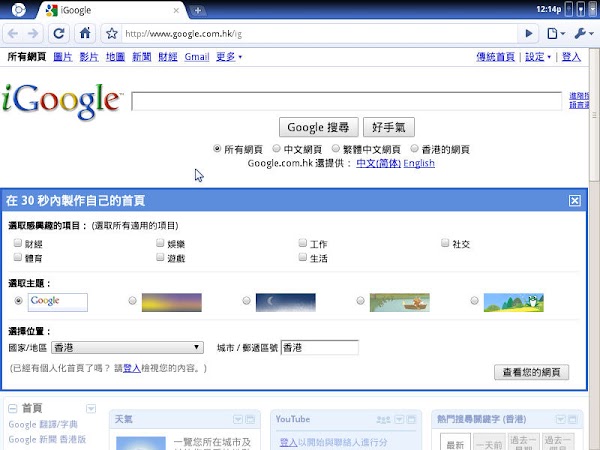Screen dimensions: 600x450
Task: Open the page menu icon
Action: tap(556, 34)
